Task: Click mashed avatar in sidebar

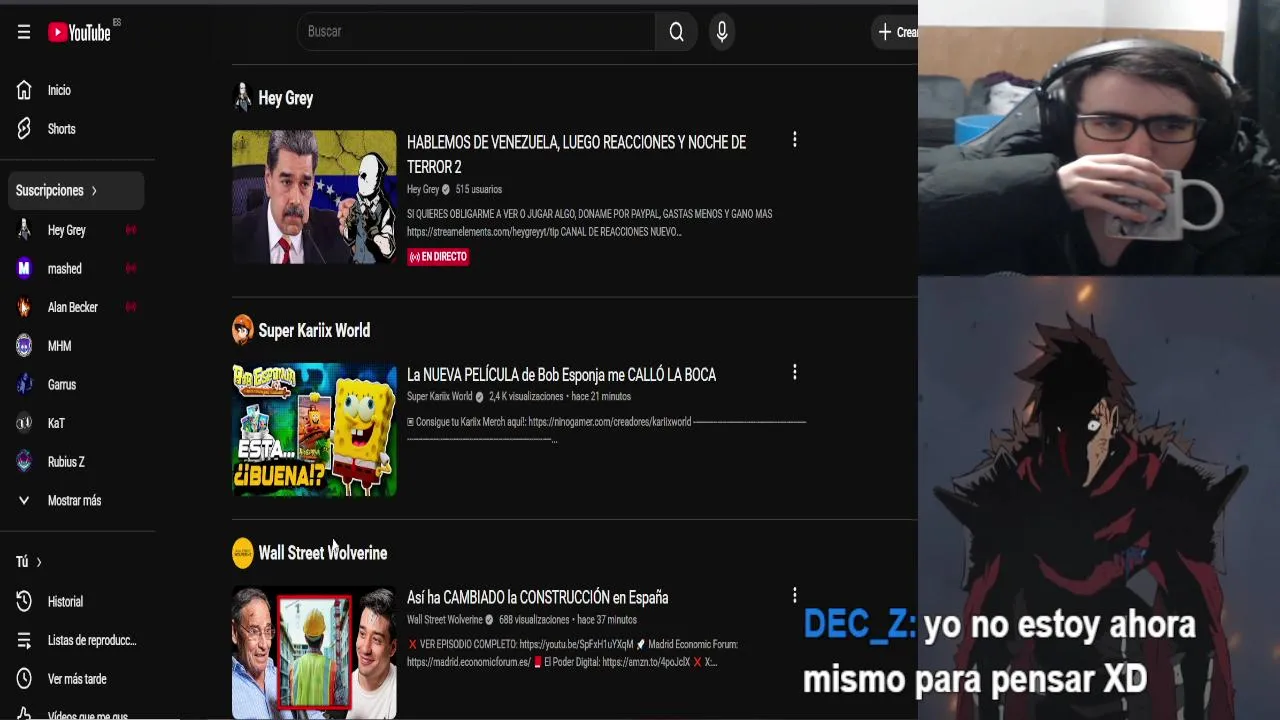Action: point(24,268)
